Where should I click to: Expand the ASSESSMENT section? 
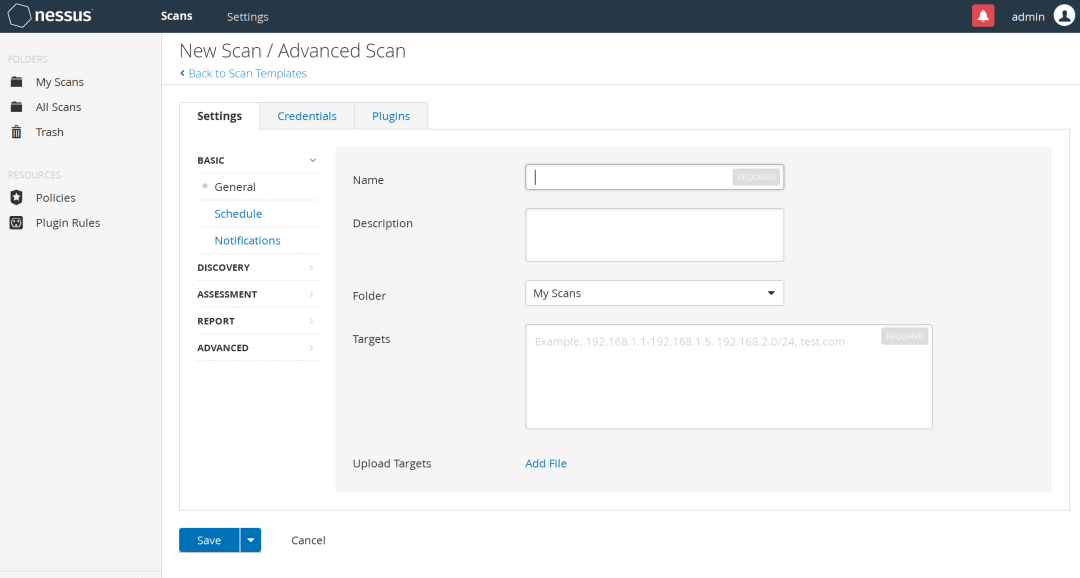click(257, 294)
